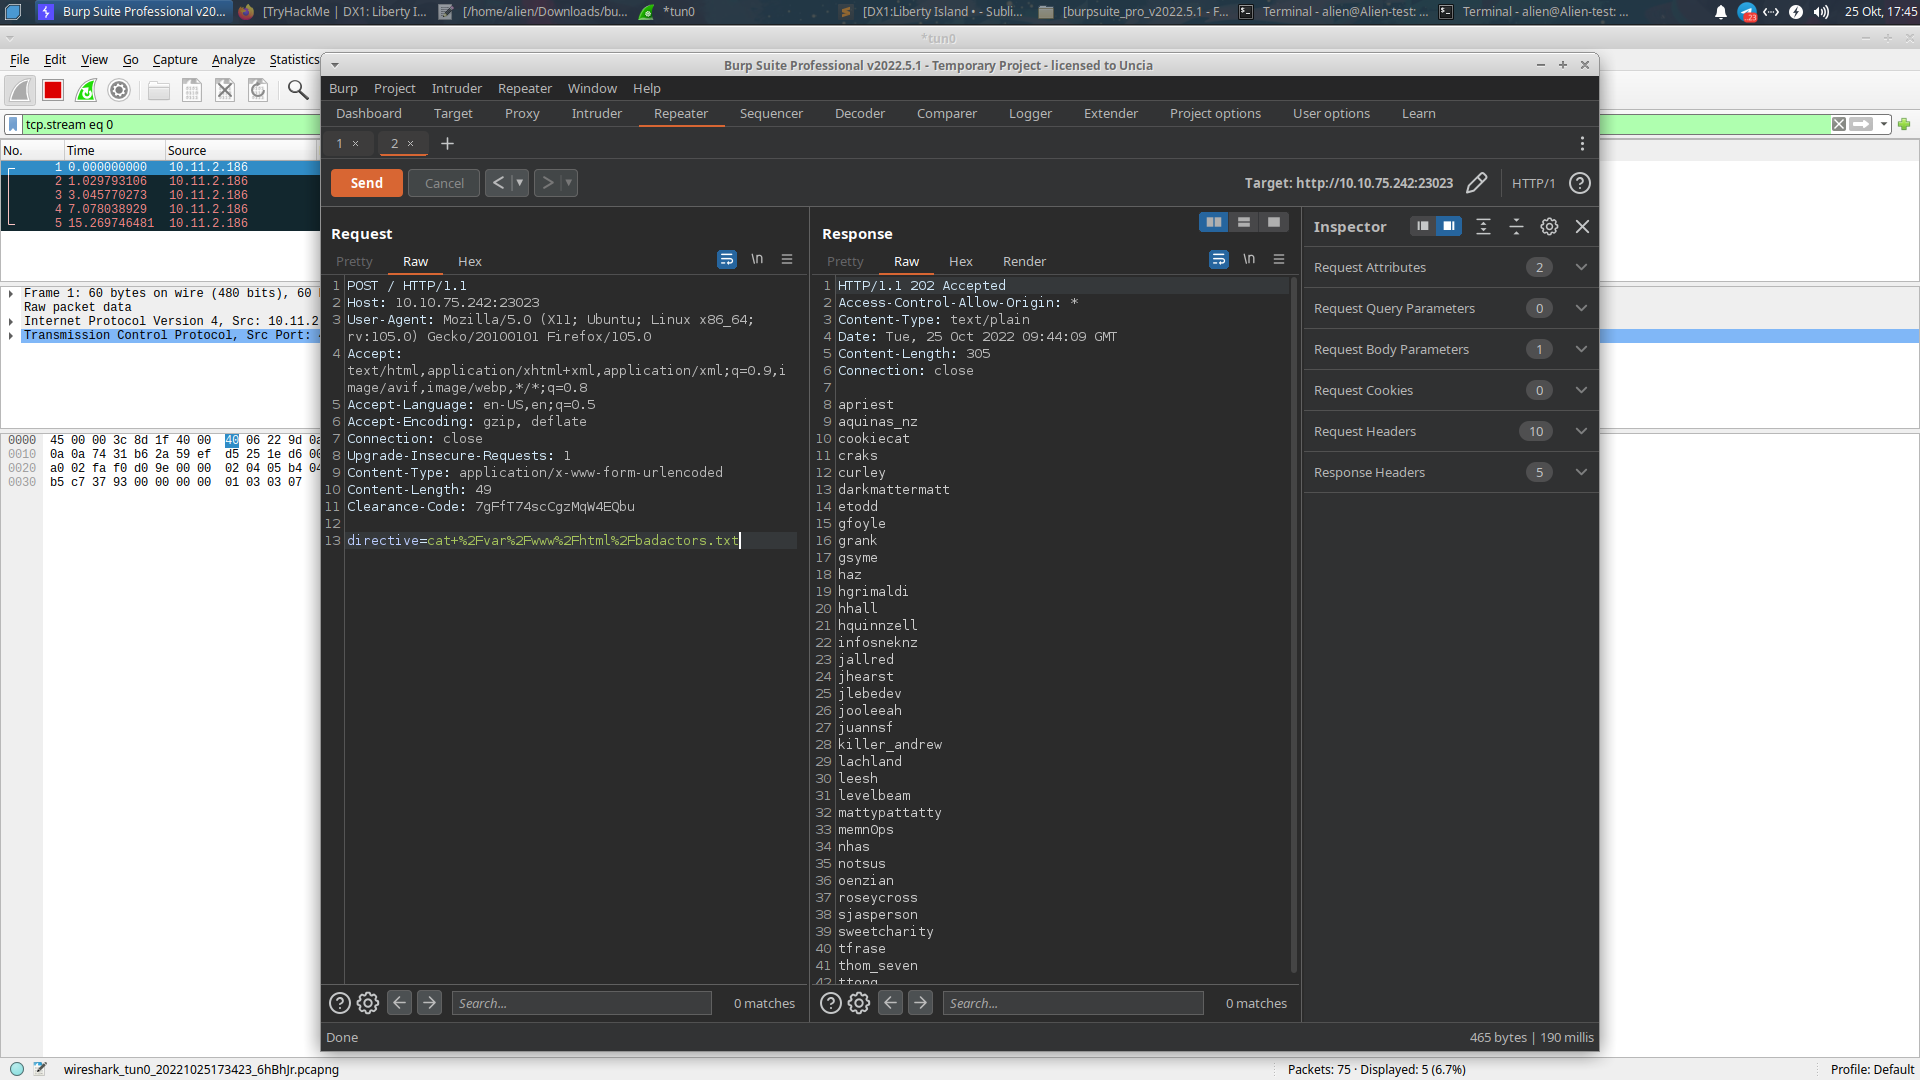Toggle word wrap in the Request editor
1920x1080 pixels.
(727, 260)
